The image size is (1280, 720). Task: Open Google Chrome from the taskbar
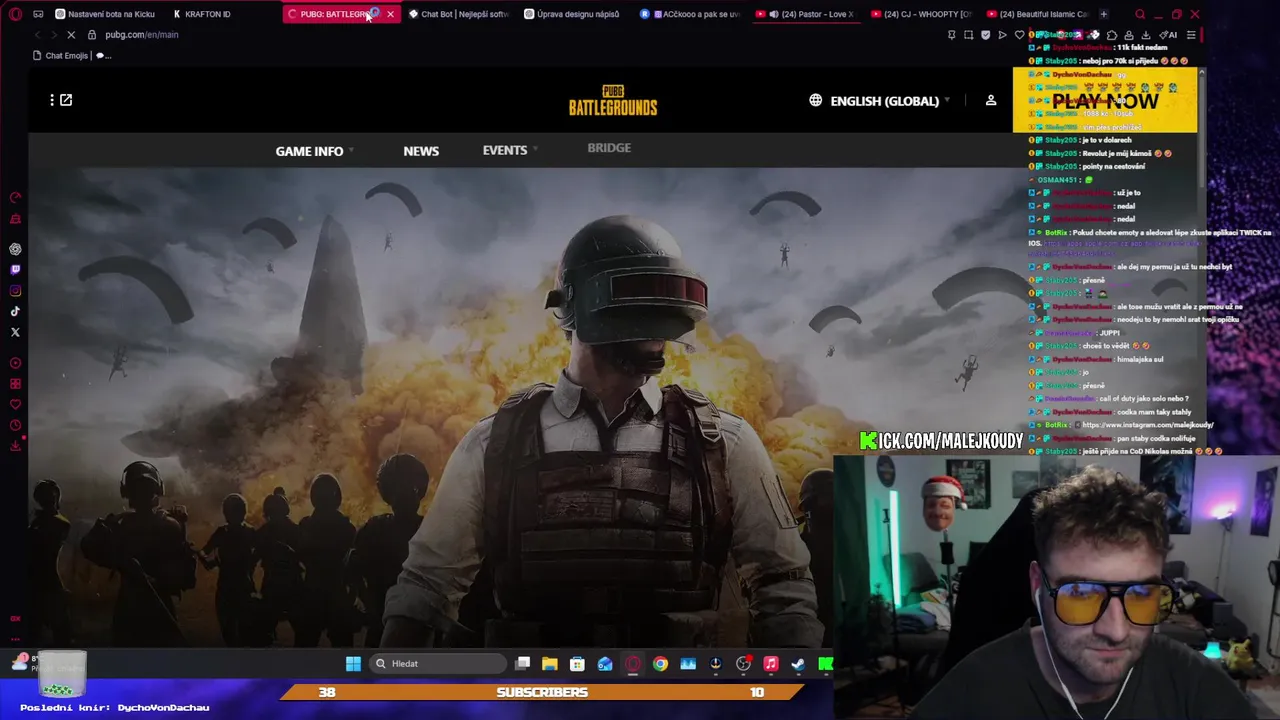(660, 663)
